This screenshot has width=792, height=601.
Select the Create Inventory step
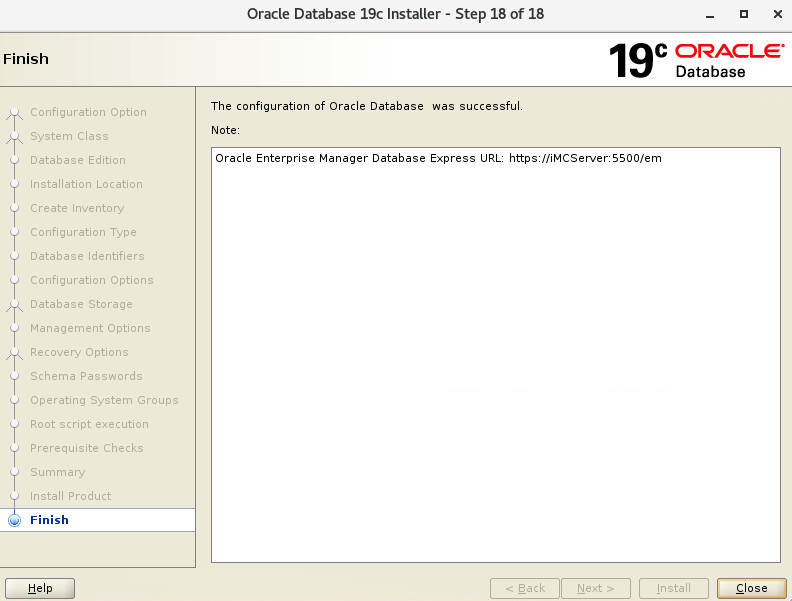coord(77,208)
